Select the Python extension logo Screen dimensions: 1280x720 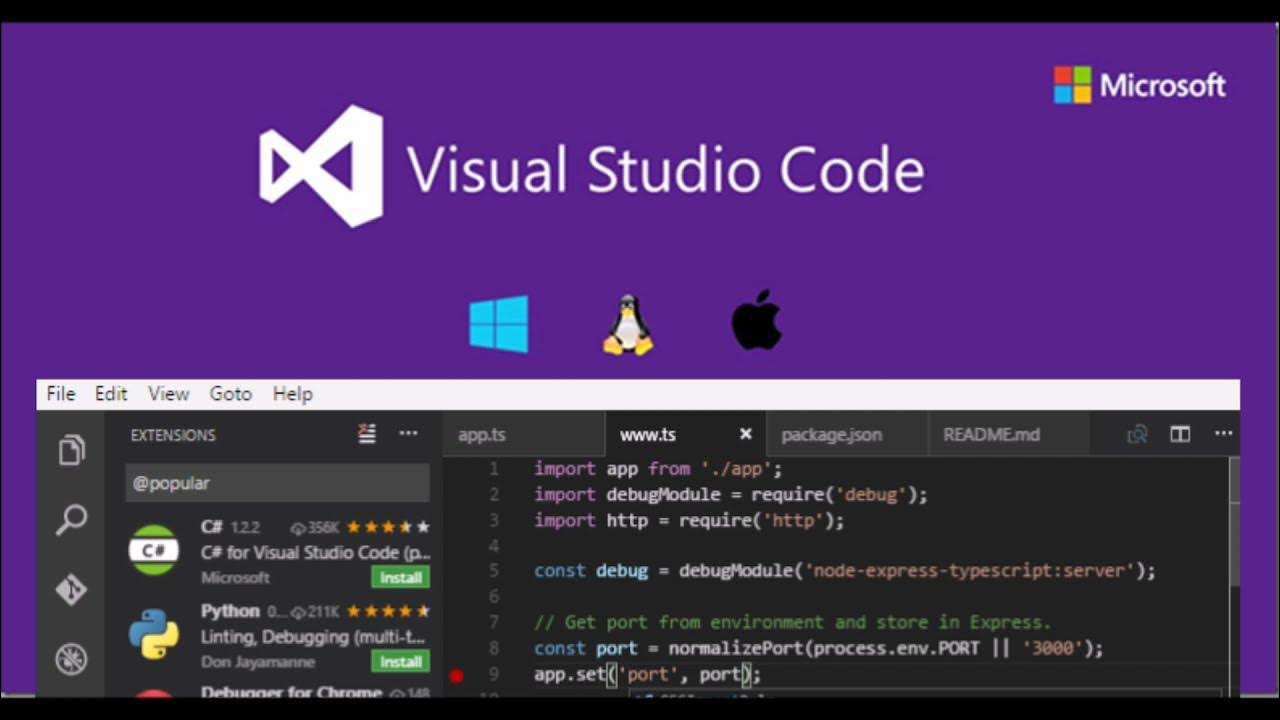[154, 634]
